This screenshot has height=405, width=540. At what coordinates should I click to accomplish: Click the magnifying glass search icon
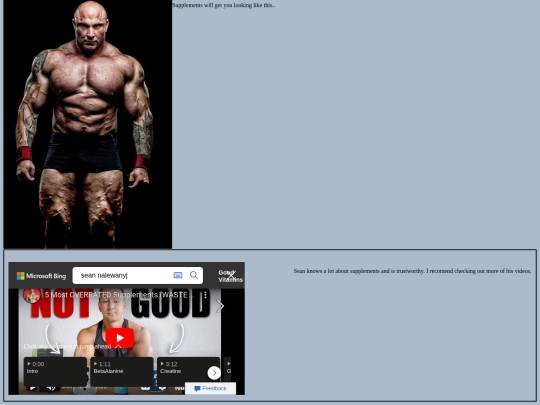point(194,275)
